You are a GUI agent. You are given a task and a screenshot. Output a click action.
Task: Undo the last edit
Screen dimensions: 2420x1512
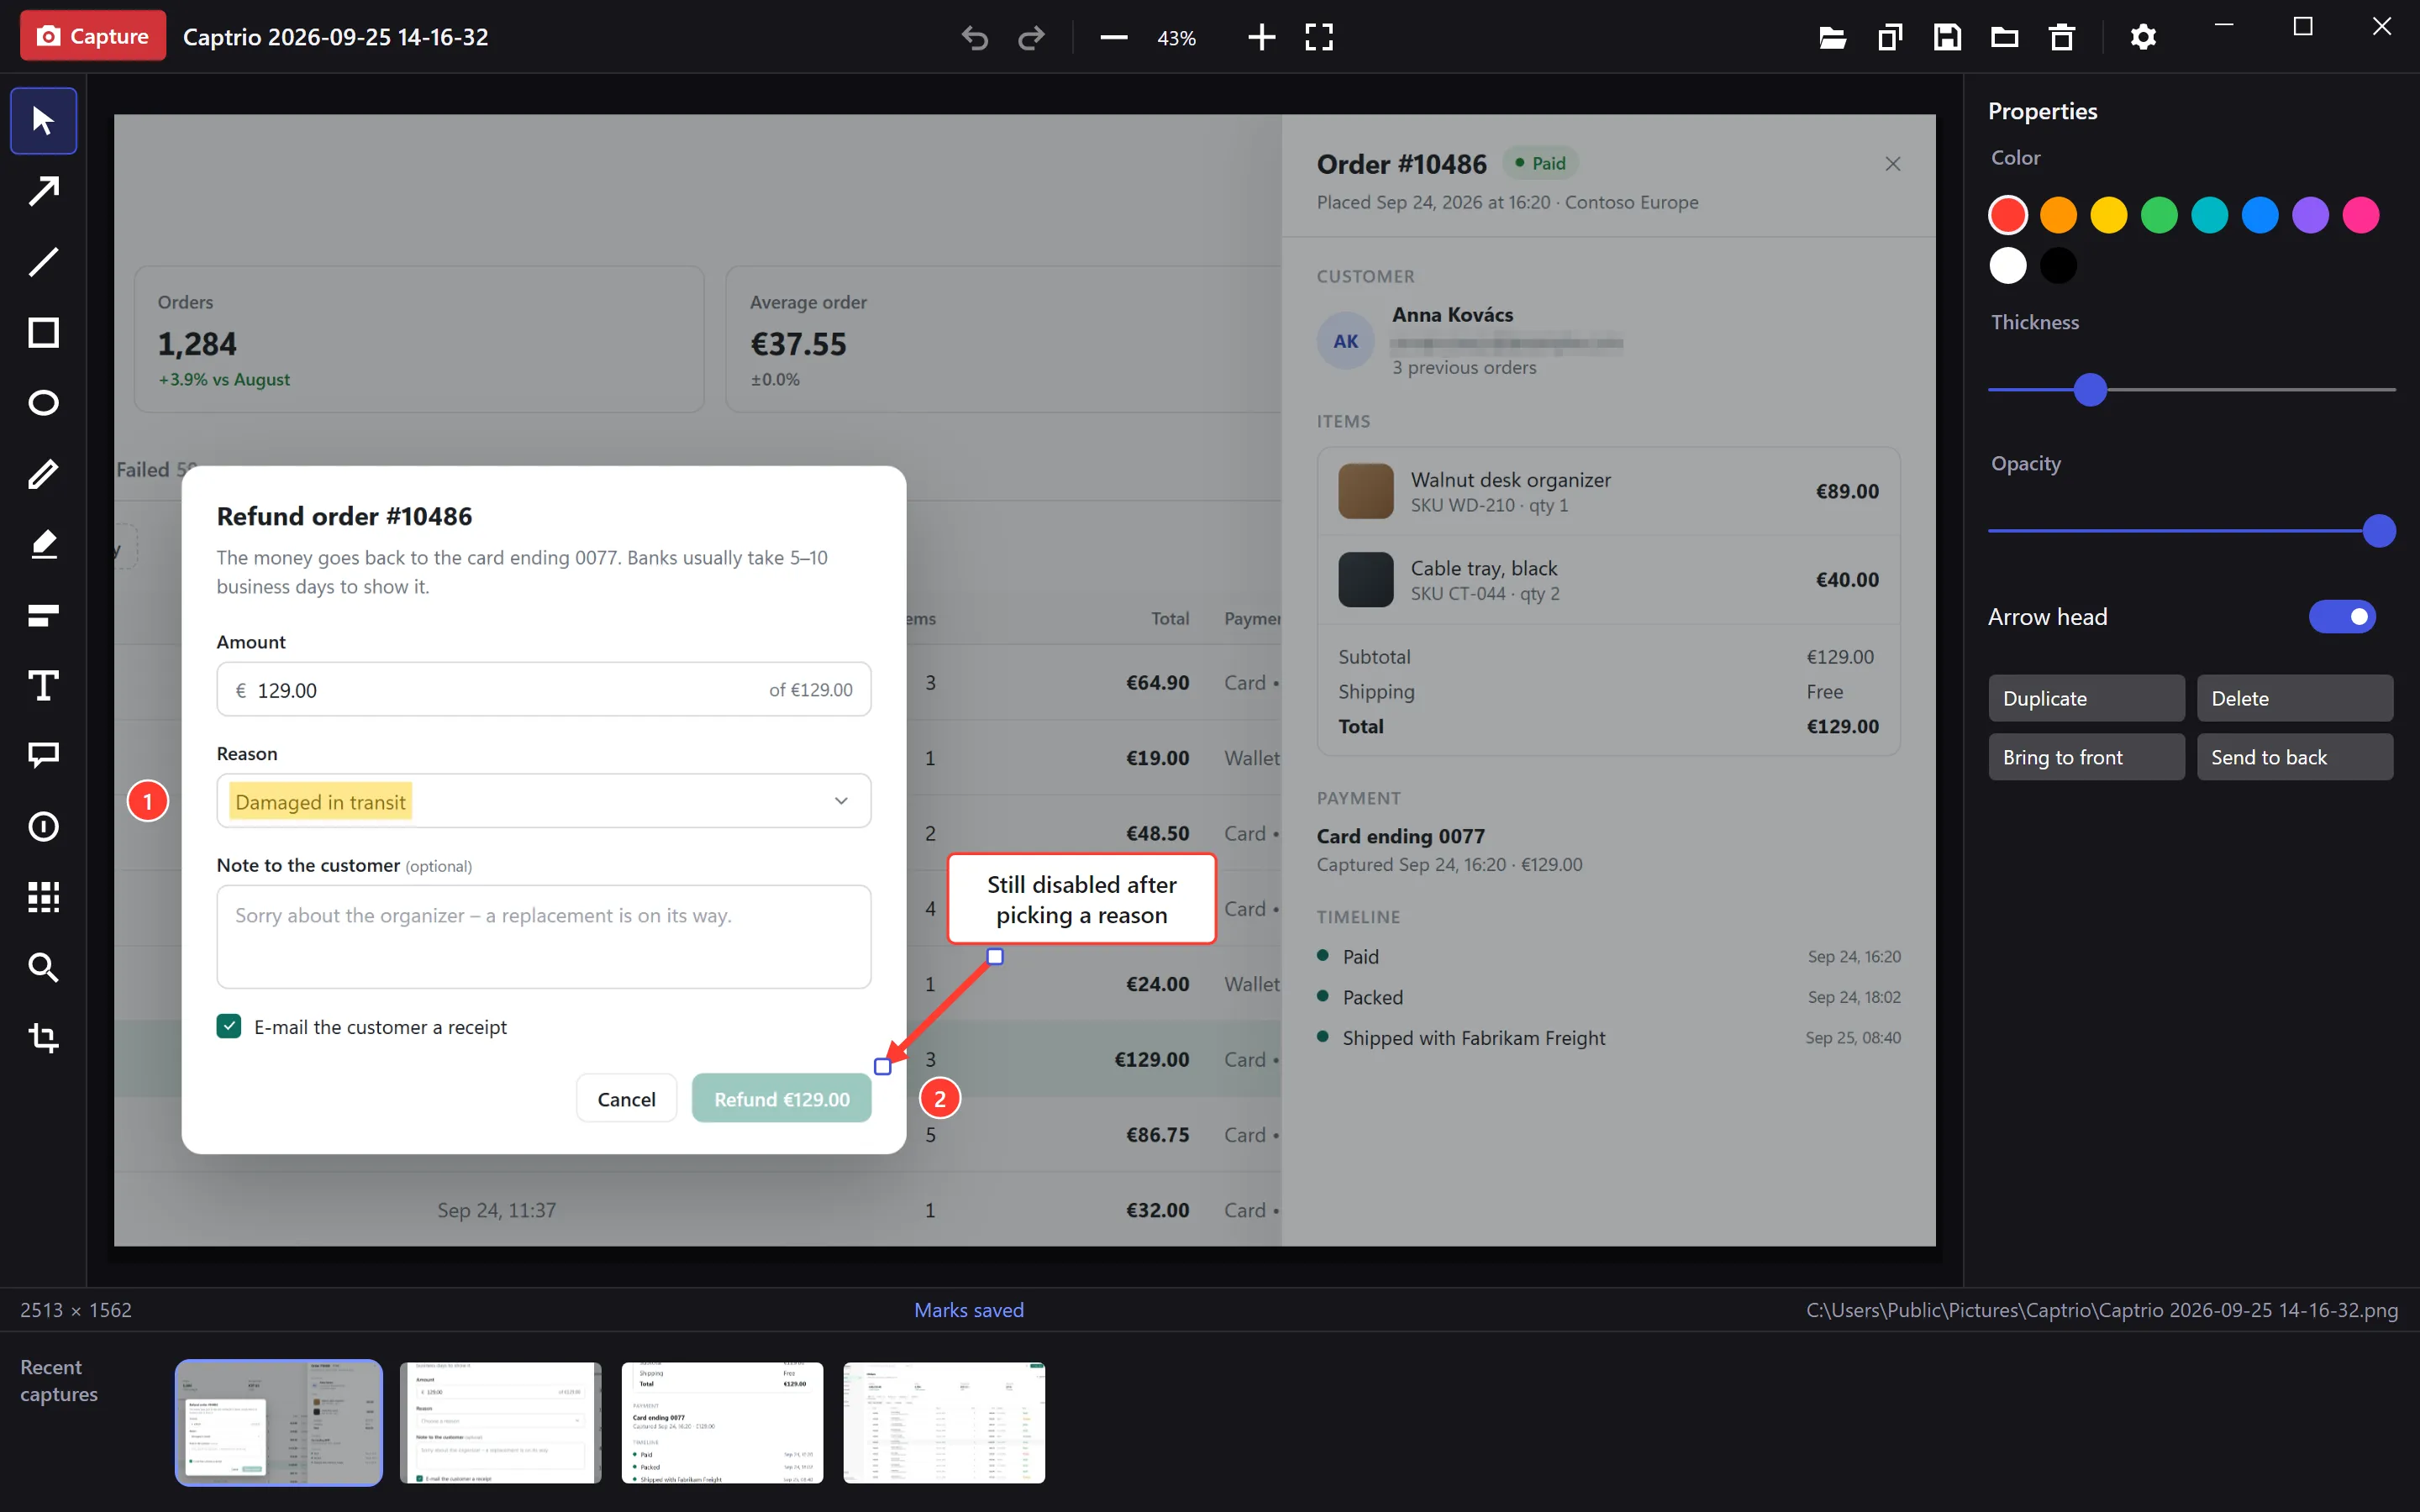(974, 38)
